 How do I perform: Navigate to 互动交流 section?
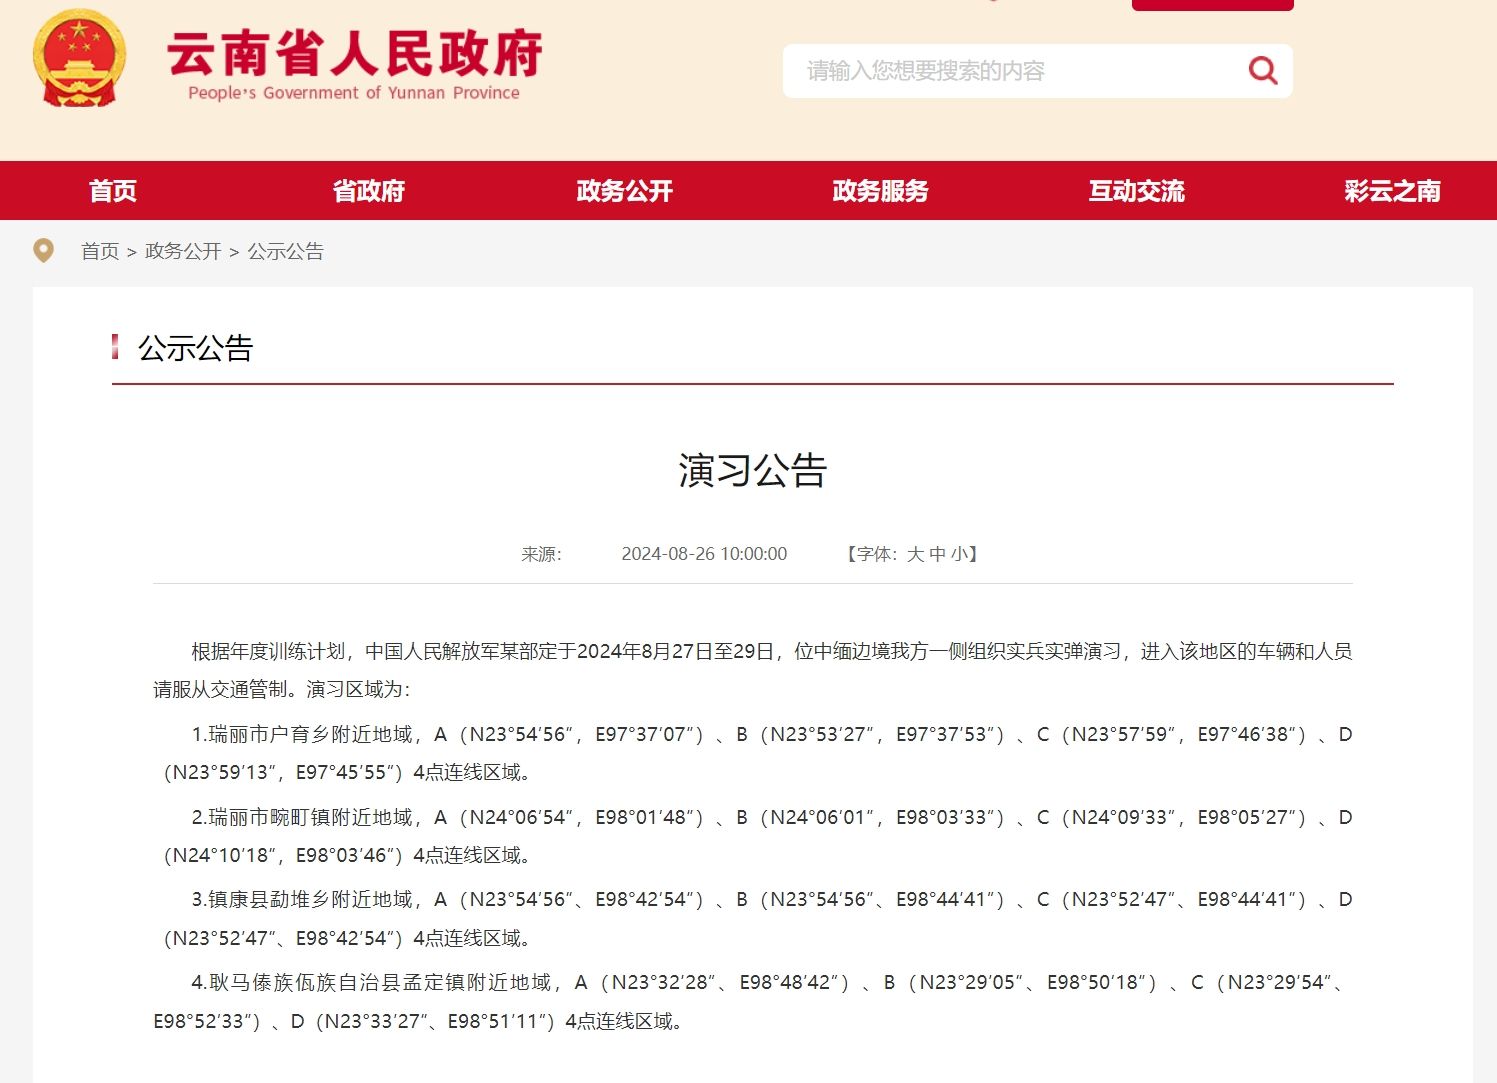click(1137, 191)
